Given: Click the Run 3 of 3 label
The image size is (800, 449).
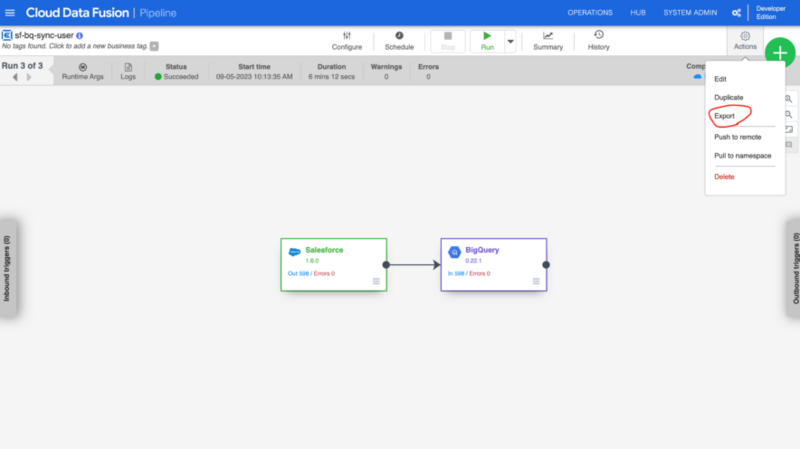Looking at the screenshot, I should click(x=22, y=66).
